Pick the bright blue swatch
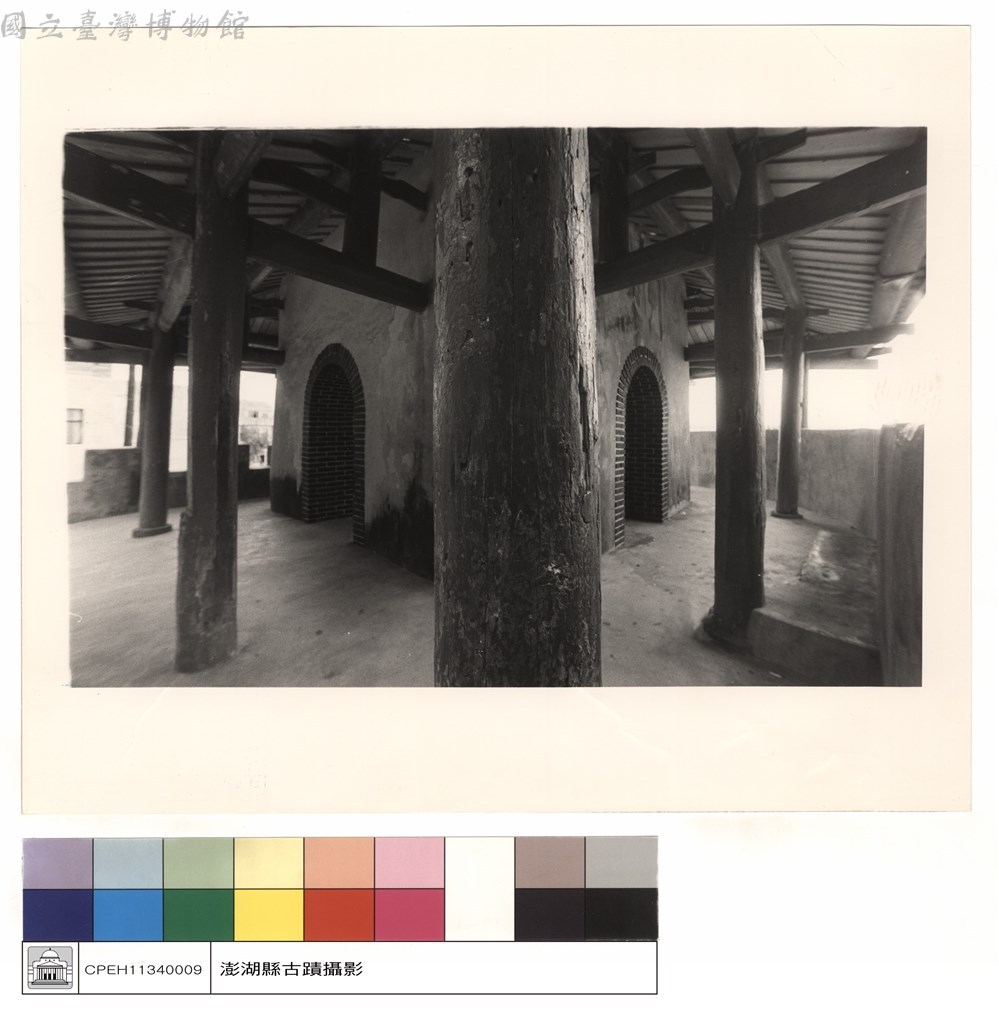 [x=128, y=915]
